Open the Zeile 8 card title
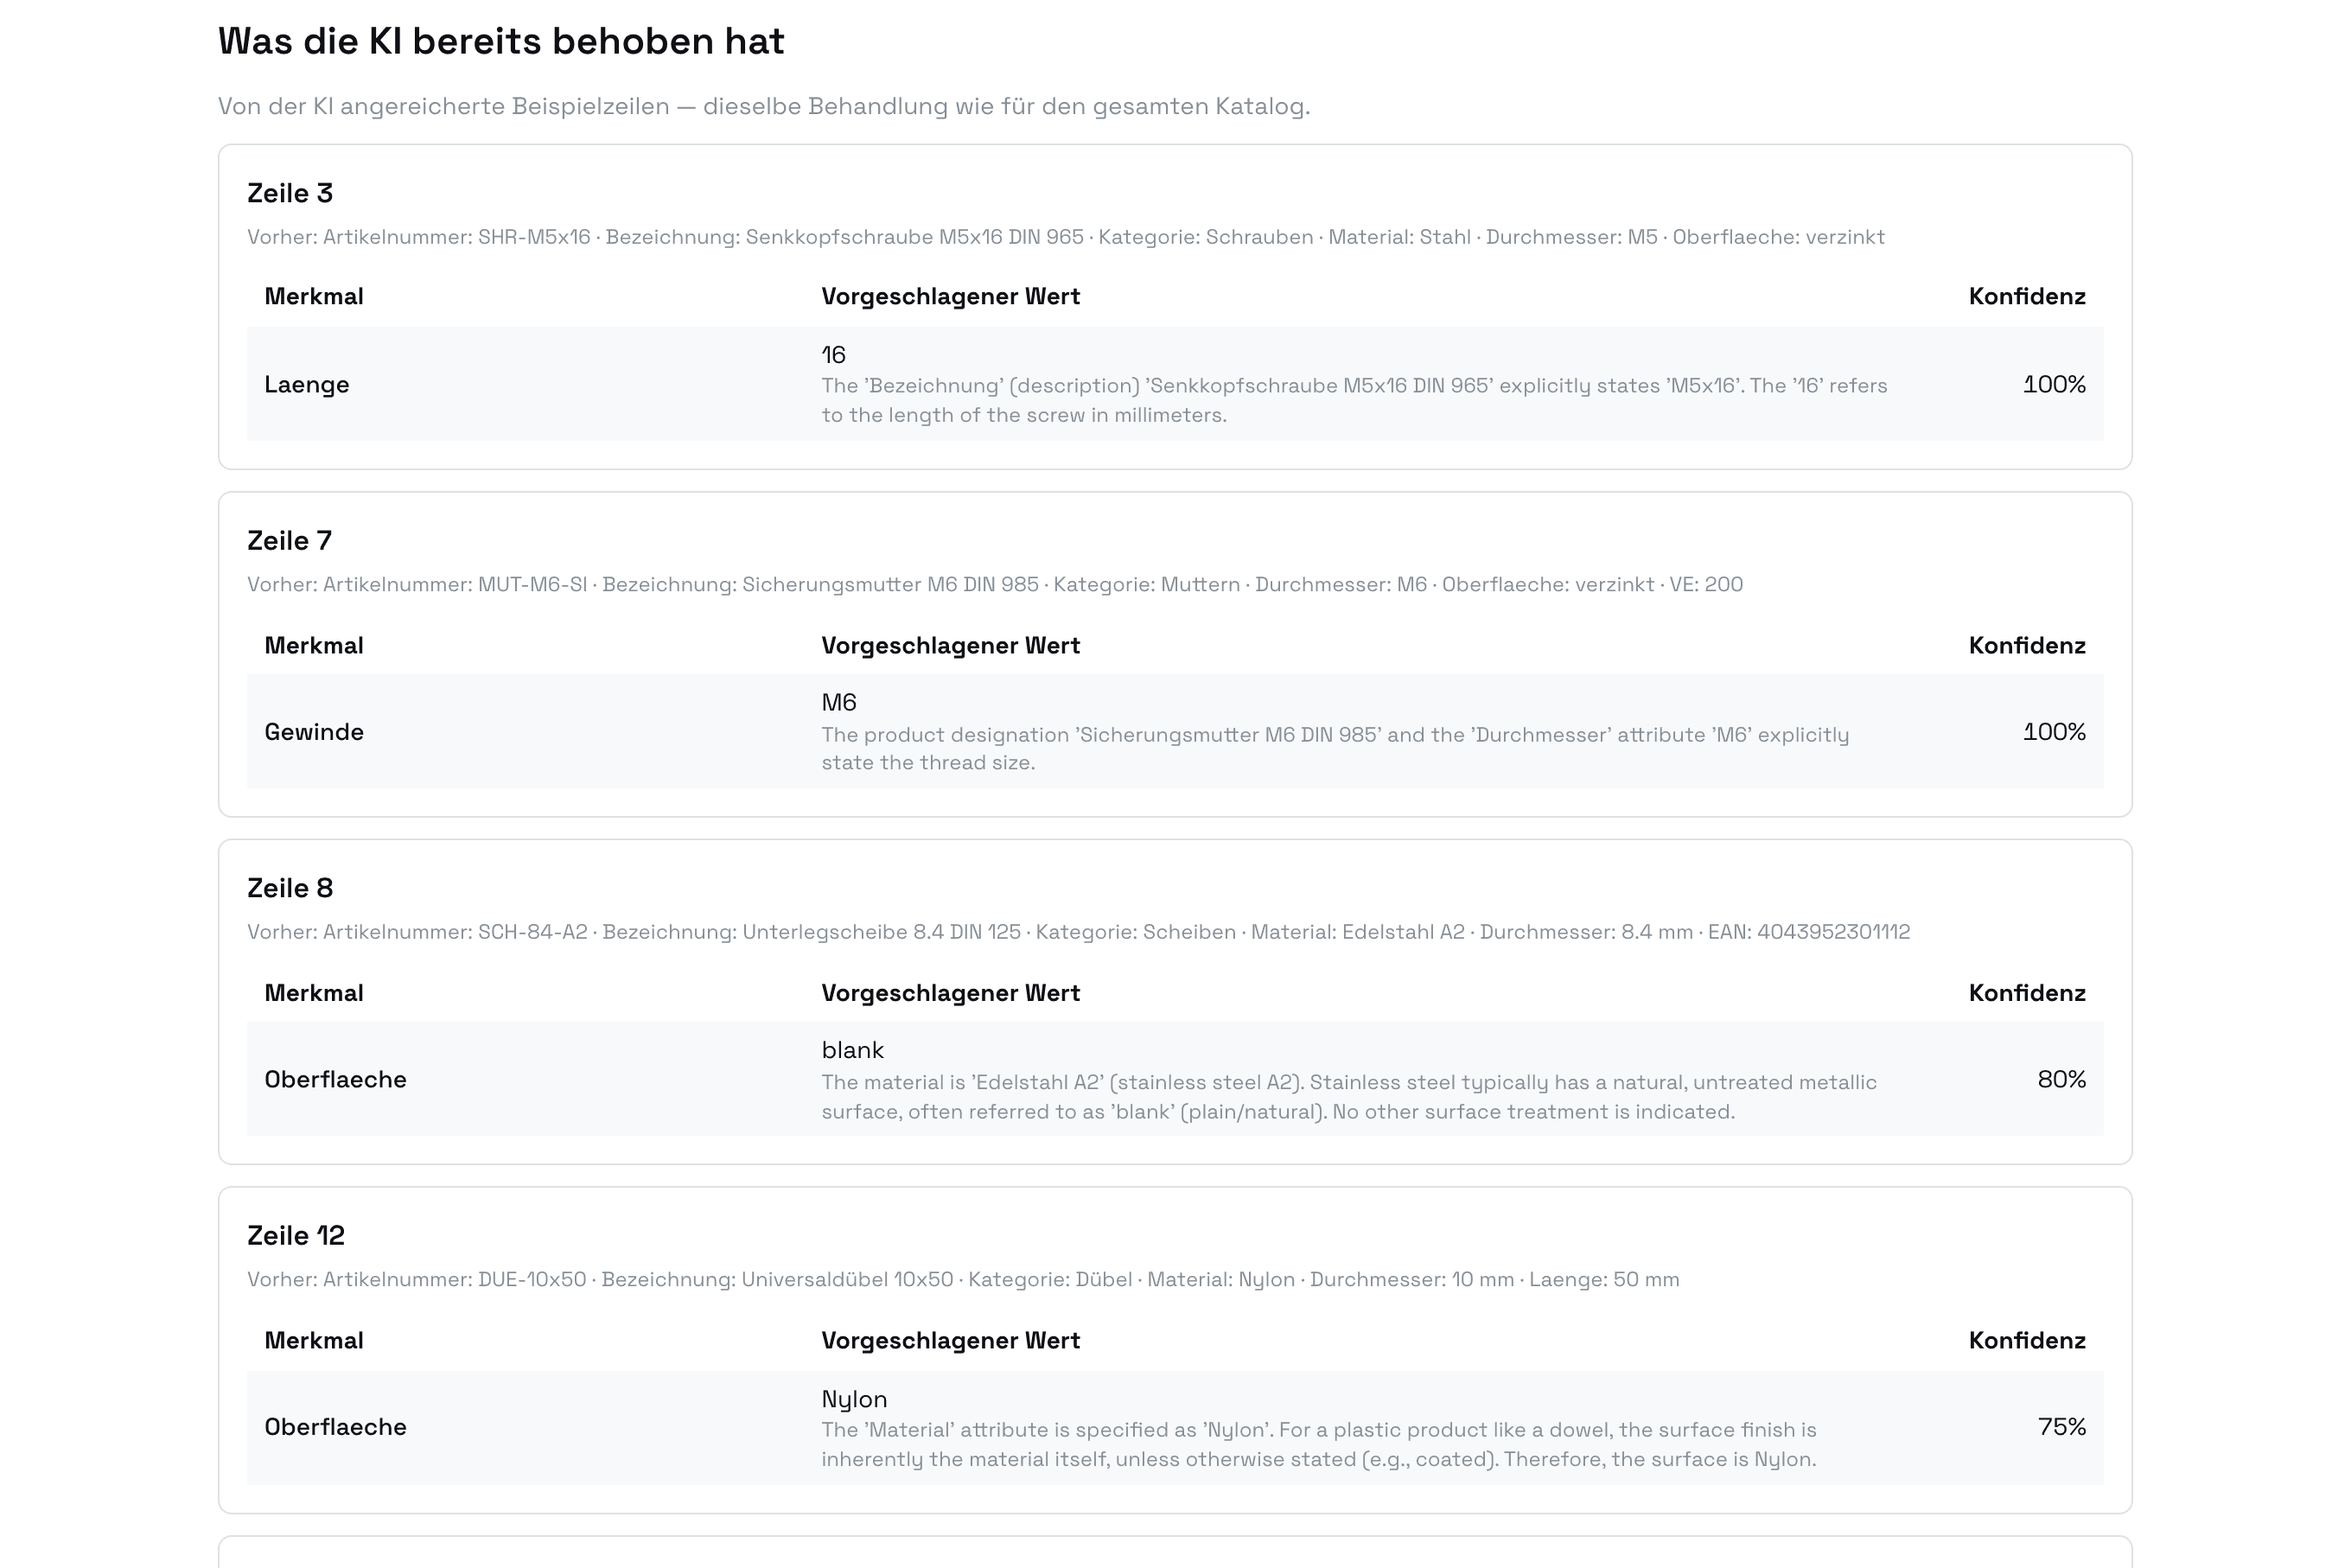Viewport: 2351px width, 1568px height. (290, 888)
